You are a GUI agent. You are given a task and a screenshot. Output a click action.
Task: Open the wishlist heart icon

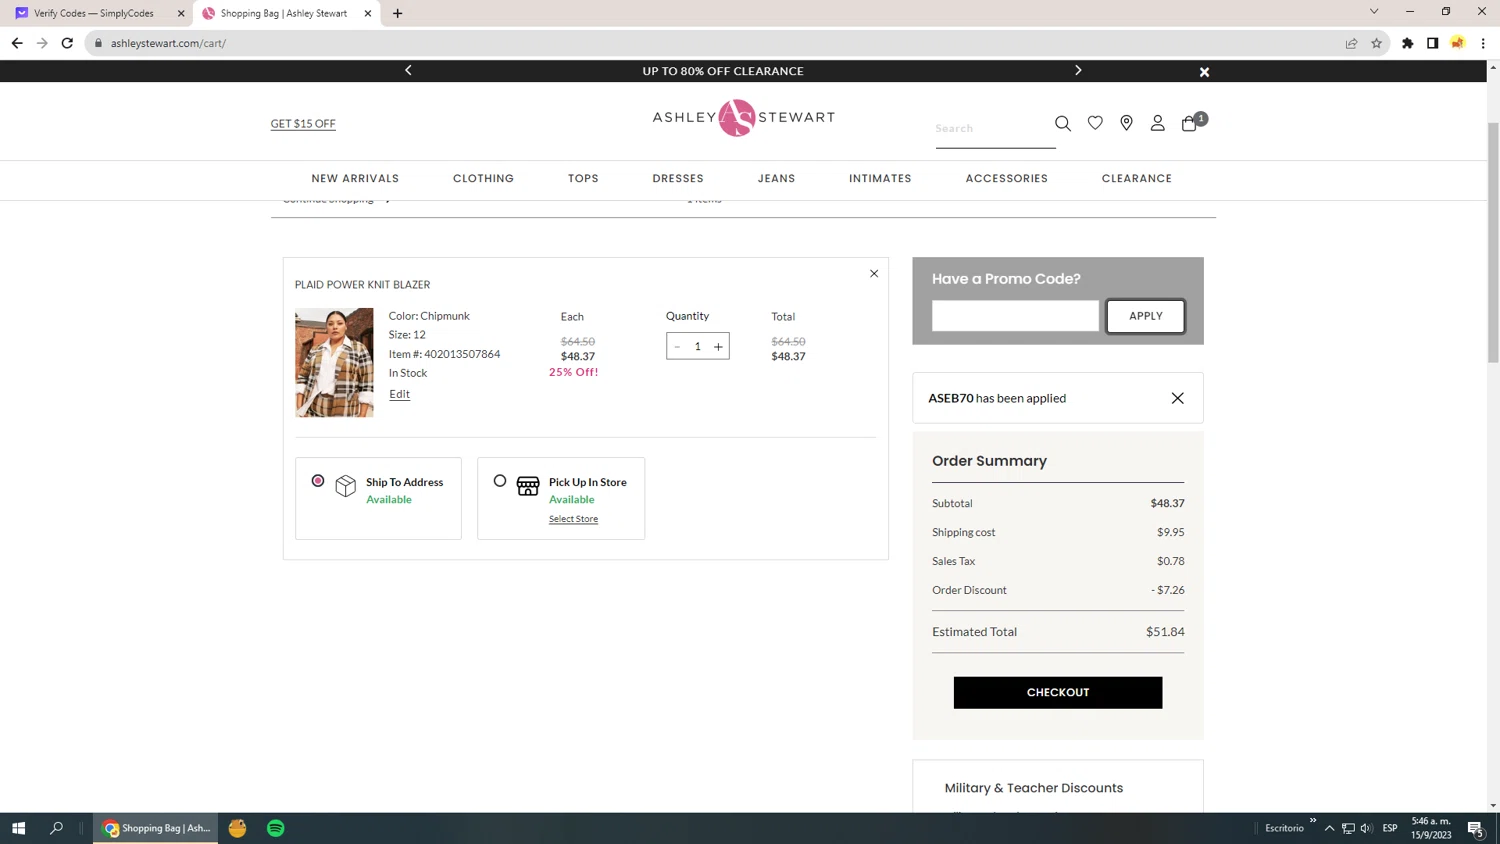pyautogui.click(x=1095, y=123)
